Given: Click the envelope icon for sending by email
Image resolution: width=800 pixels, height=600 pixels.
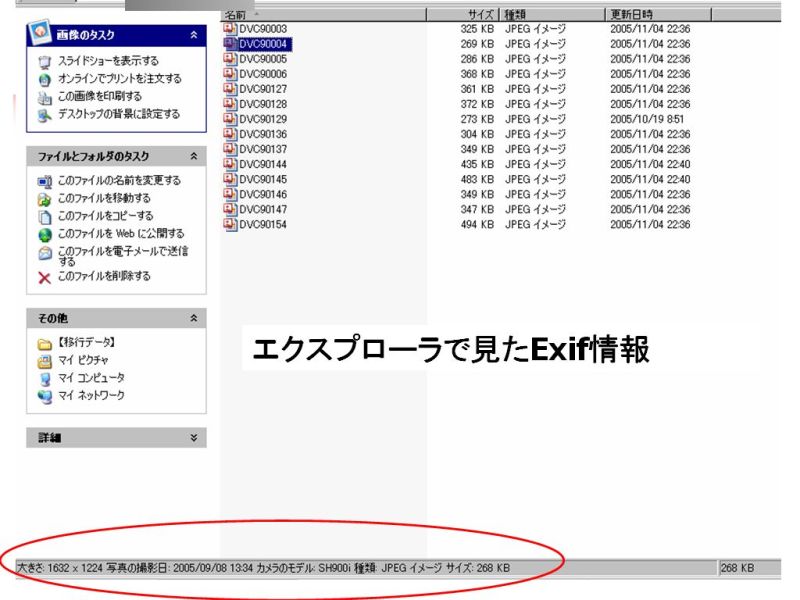Looking at the screenshot, I should coord(45,253).
